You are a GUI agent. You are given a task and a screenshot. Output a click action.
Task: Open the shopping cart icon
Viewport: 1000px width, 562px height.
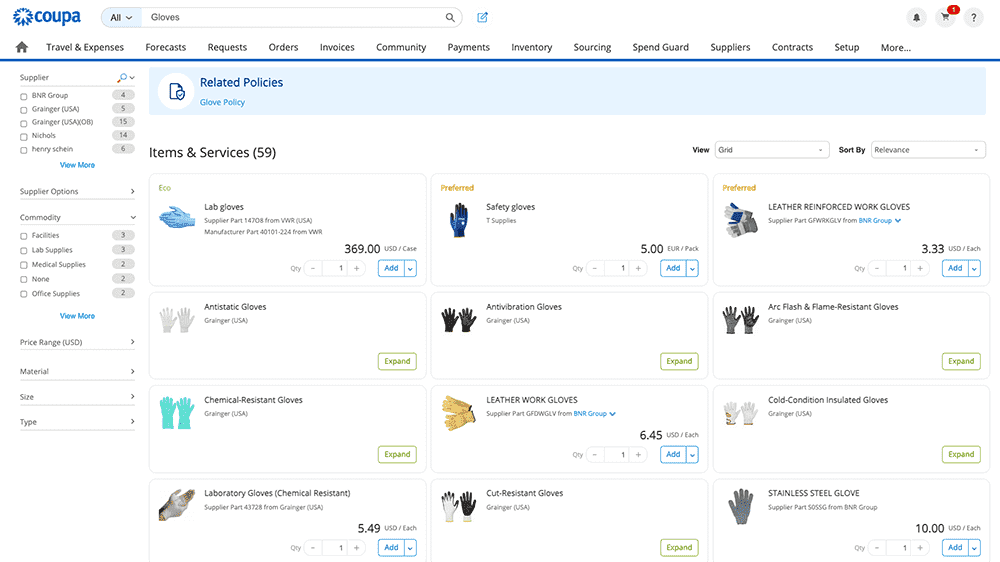pos(945,18)
